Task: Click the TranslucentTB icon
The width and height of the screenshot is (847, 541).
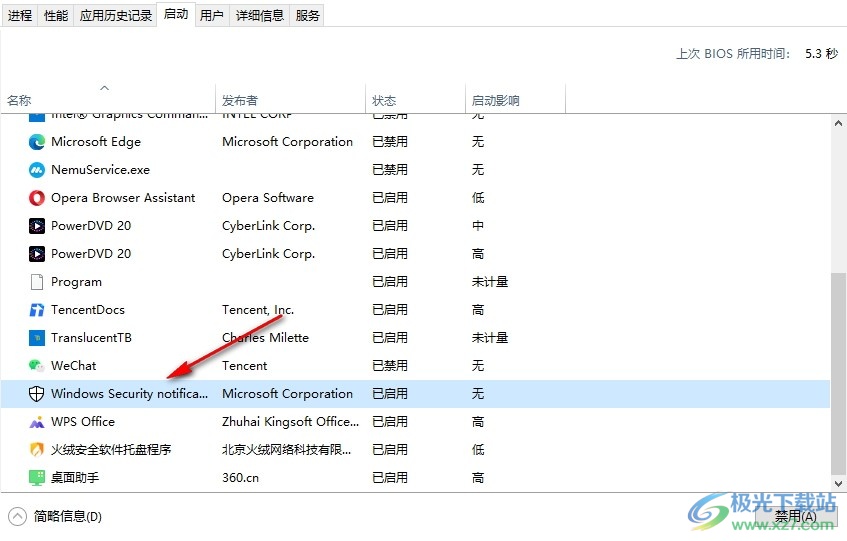Action: [37, 338]
